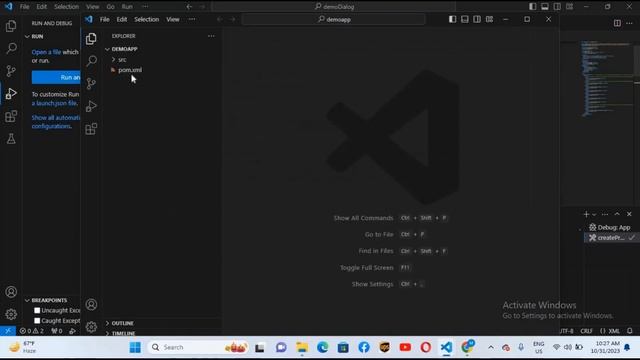Image resolution: width=640 pixels, height=360 pixels.
Task: Open Search view in the demoapp window
Action: (91, 61)
